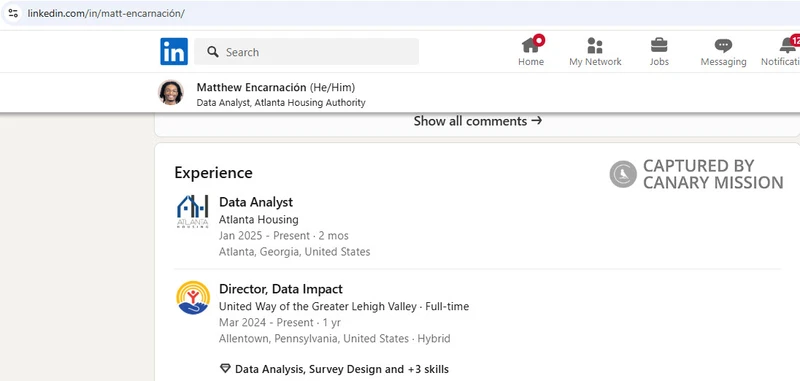The width and height of the screenshot is (800, 381).
Task: Click Data Analyst, Atlanta Housing Authority headline
Action: pos(281,103)
